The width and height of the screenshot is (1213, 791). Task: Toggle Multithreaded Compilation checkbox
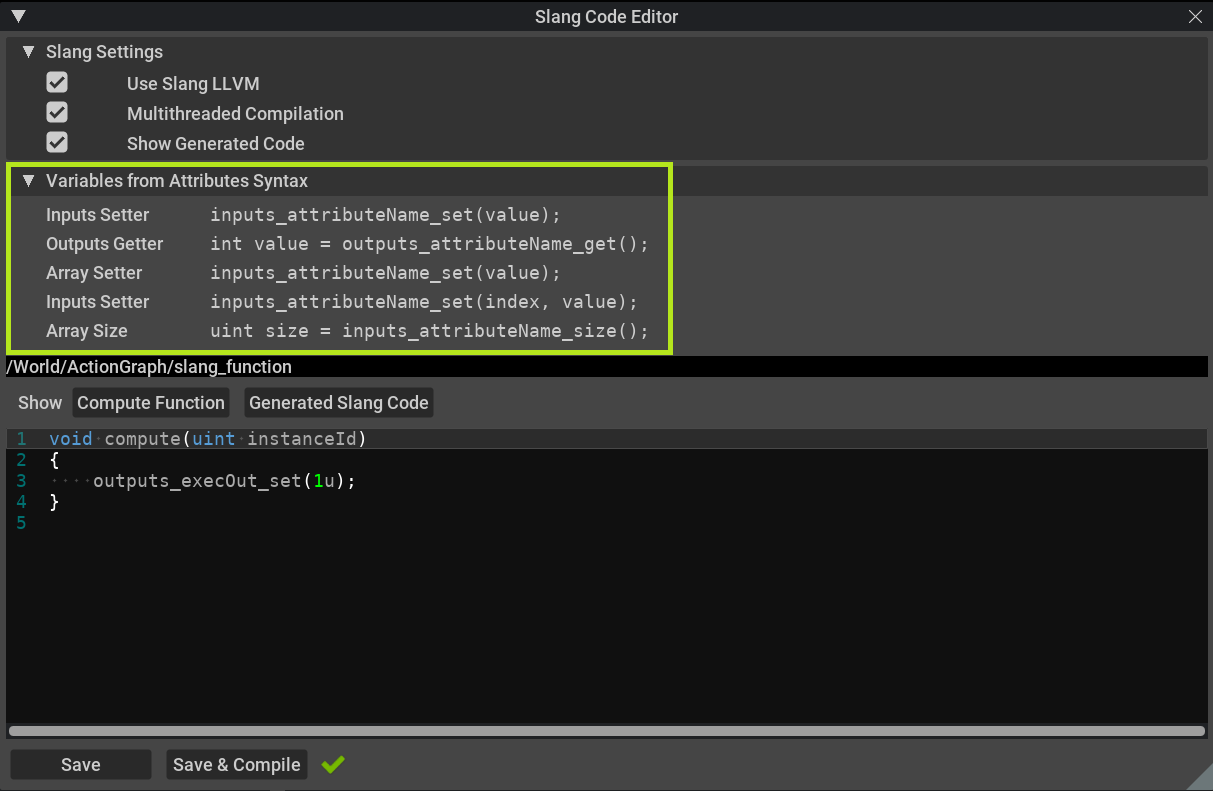click(x=57, y=113)
